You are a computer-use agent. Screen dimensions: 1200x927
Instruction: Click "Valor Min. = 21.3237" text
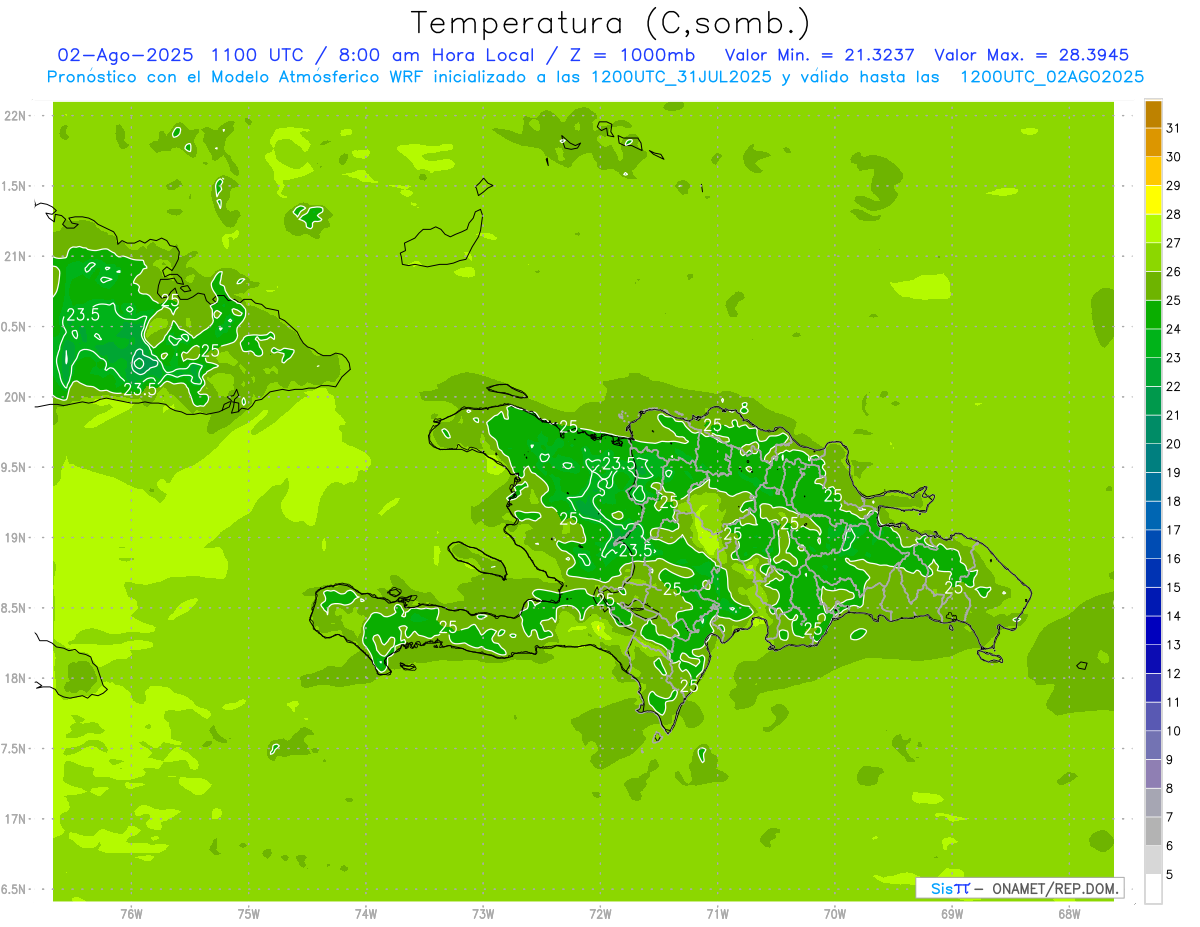pos(820,55)
